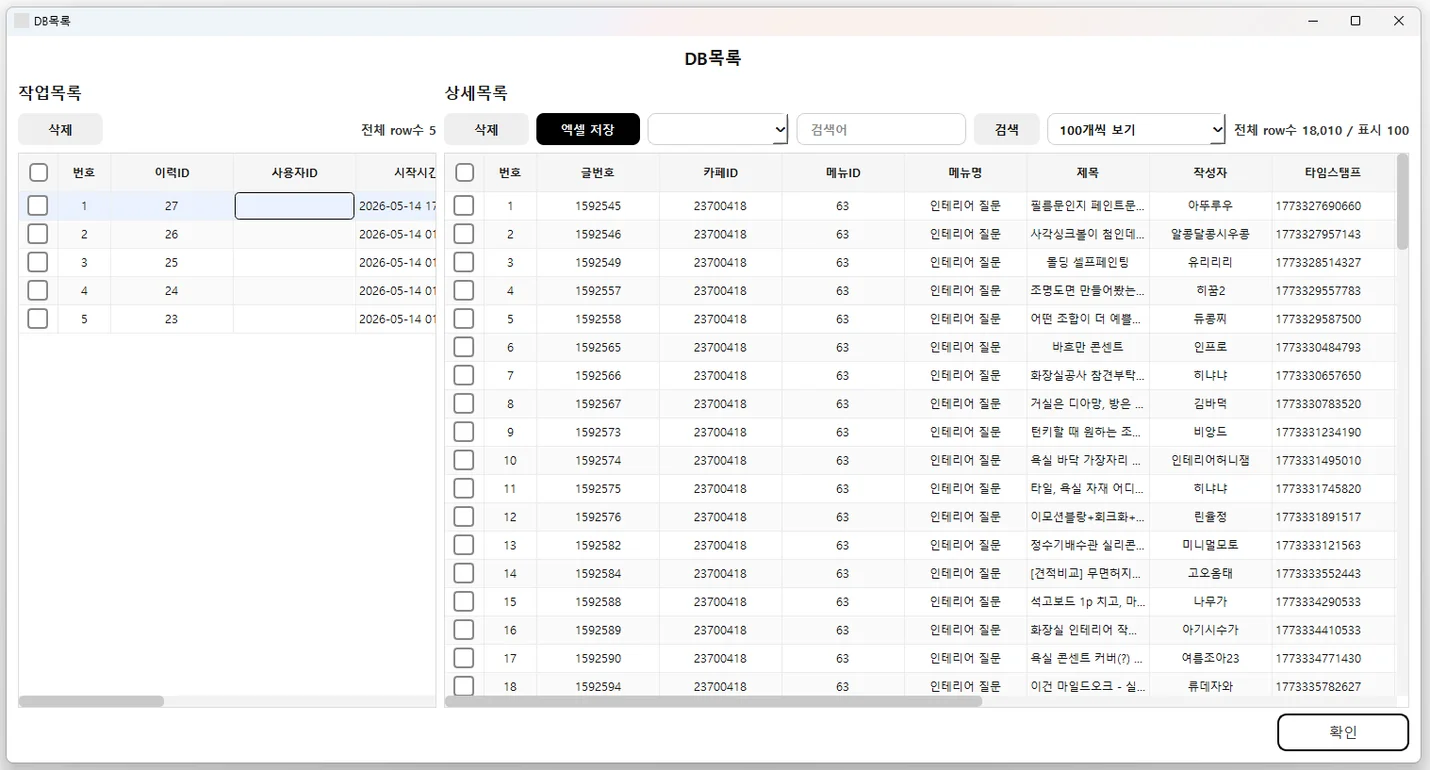
Task: Click the 작업목록 horizontal scrollbar thumb
Action: pos(91,701)
